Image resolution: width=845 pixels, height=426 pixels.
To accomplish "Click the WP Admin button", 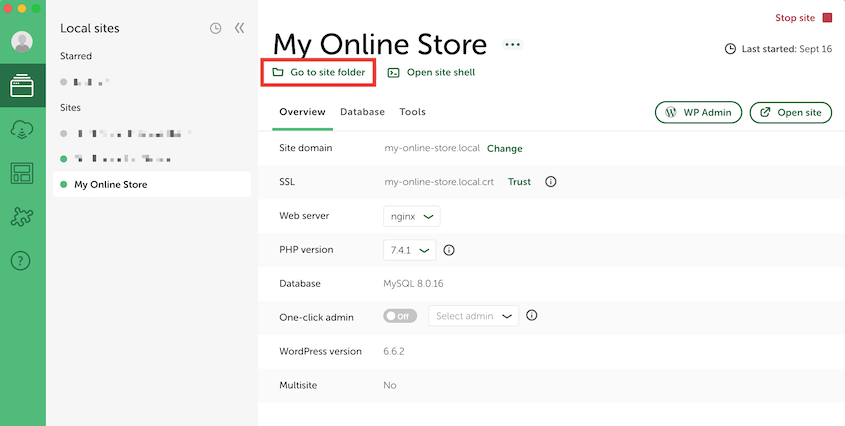I will click(698, 113).
